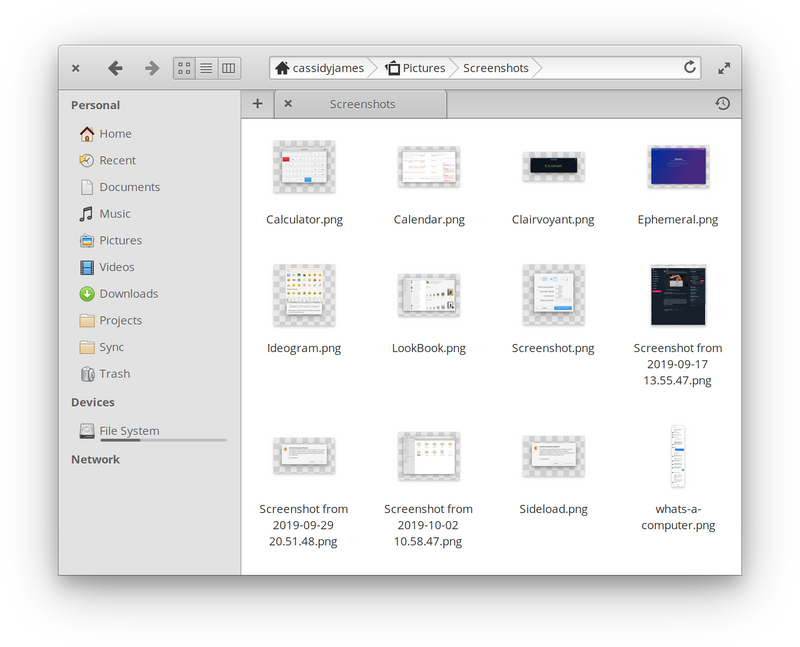Open Downloads in the sidebar
The image size is (800, 647).
coord(148,294)
